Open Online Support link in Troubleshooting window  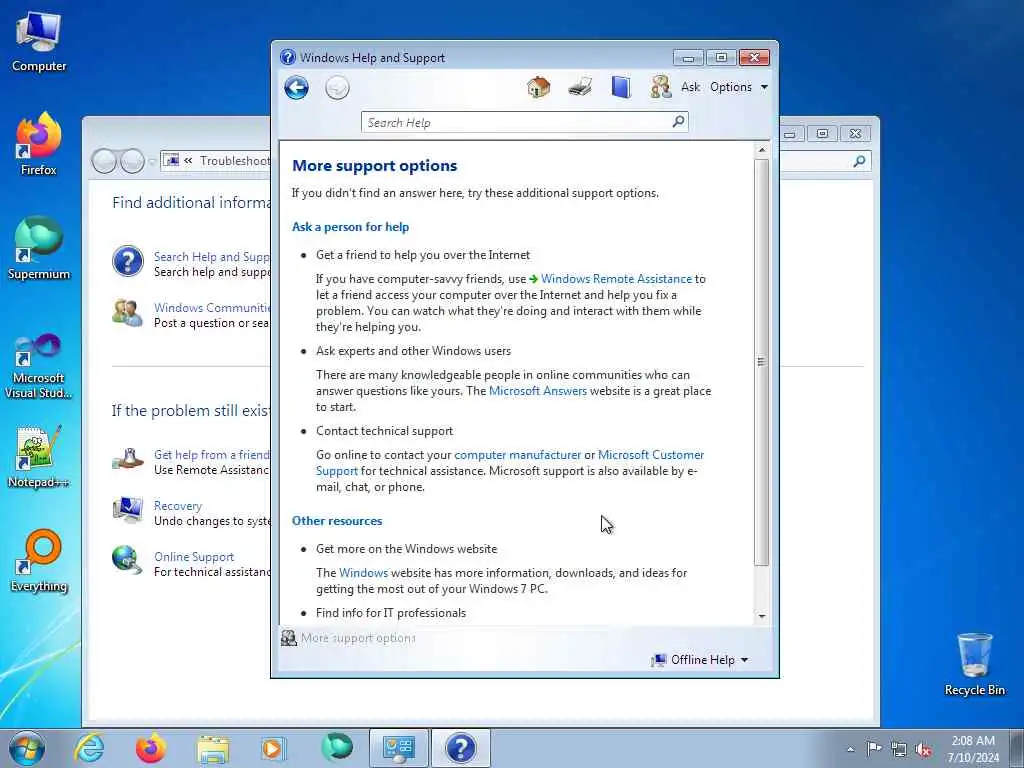click(194, 557)
